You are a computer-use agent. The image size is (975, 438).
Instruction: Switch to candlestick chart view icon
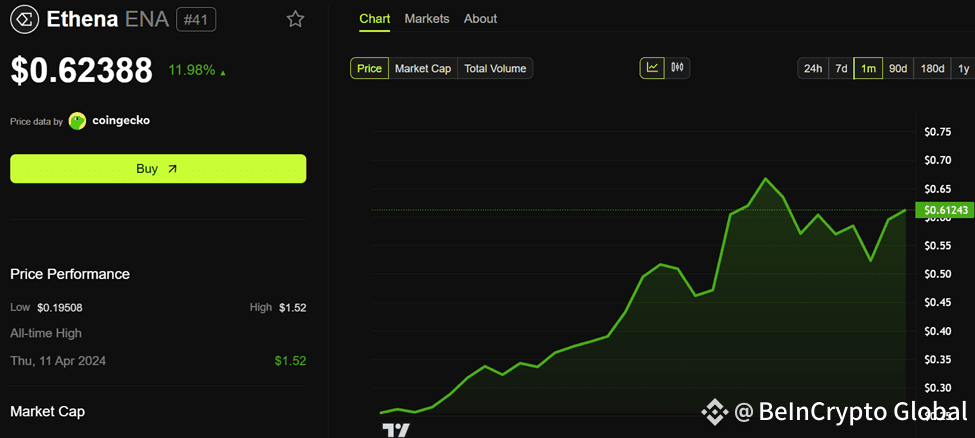pos(678,68)
